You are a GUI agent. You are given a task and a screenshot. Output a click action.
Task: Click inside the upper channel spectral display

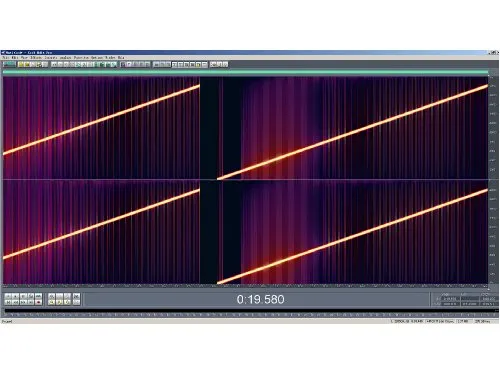pos(245,128)
